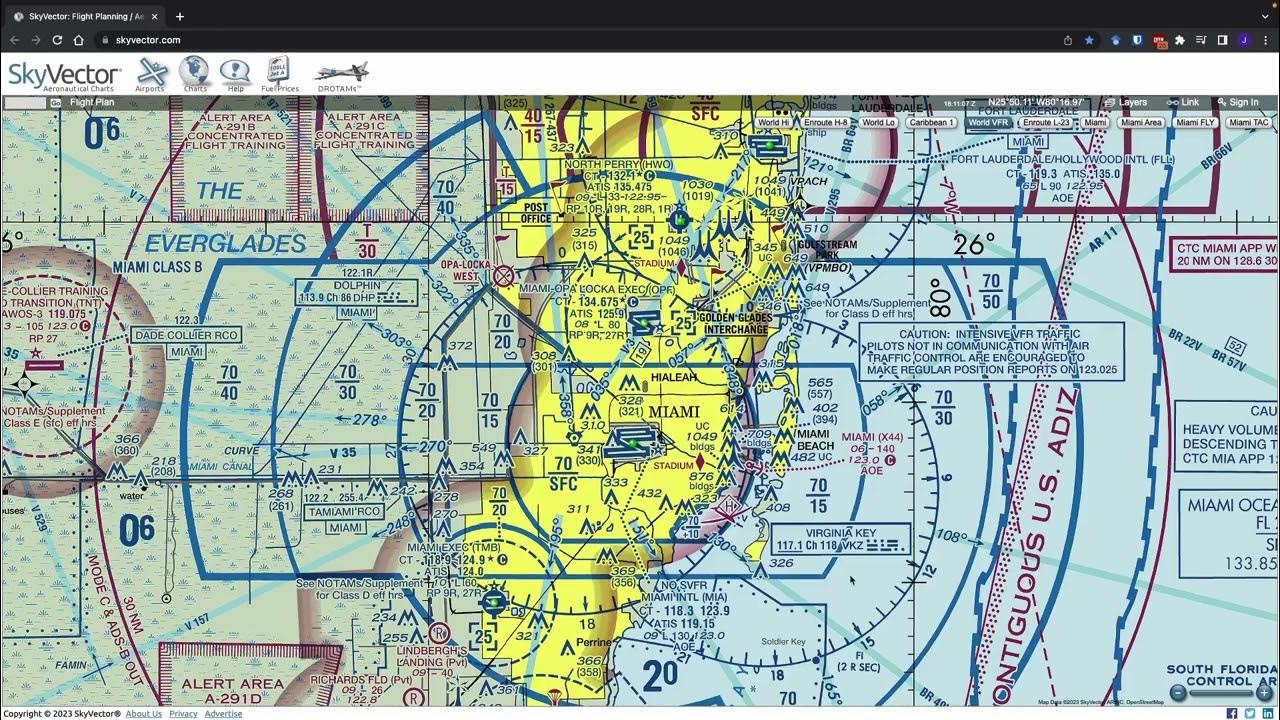Open the Airports section icon
Image resolution: width=1280 pixels, height=720 pixels.
click(x=152, y=74)
